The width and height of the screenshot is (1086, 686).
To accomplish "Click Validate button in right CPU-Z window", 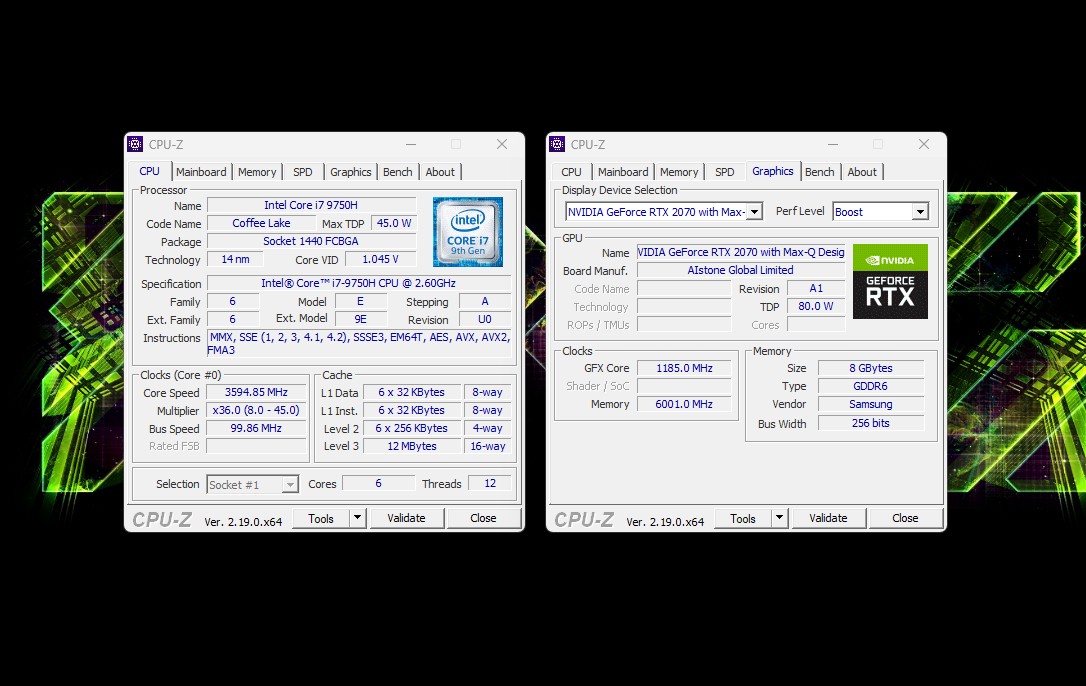I will click(x=828, y=518).
